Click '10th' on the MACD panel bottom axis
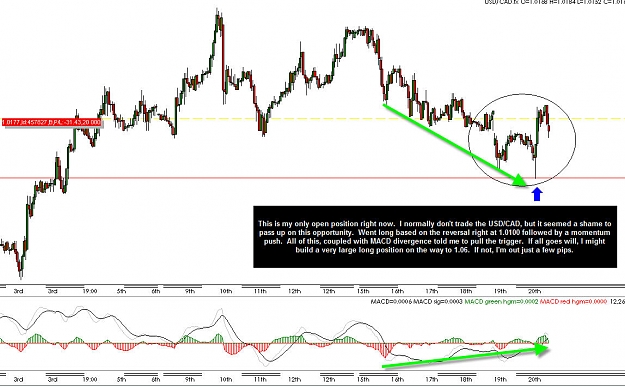Image resolution: width=625 pixels, height=387 pixels. coord(226,379)
